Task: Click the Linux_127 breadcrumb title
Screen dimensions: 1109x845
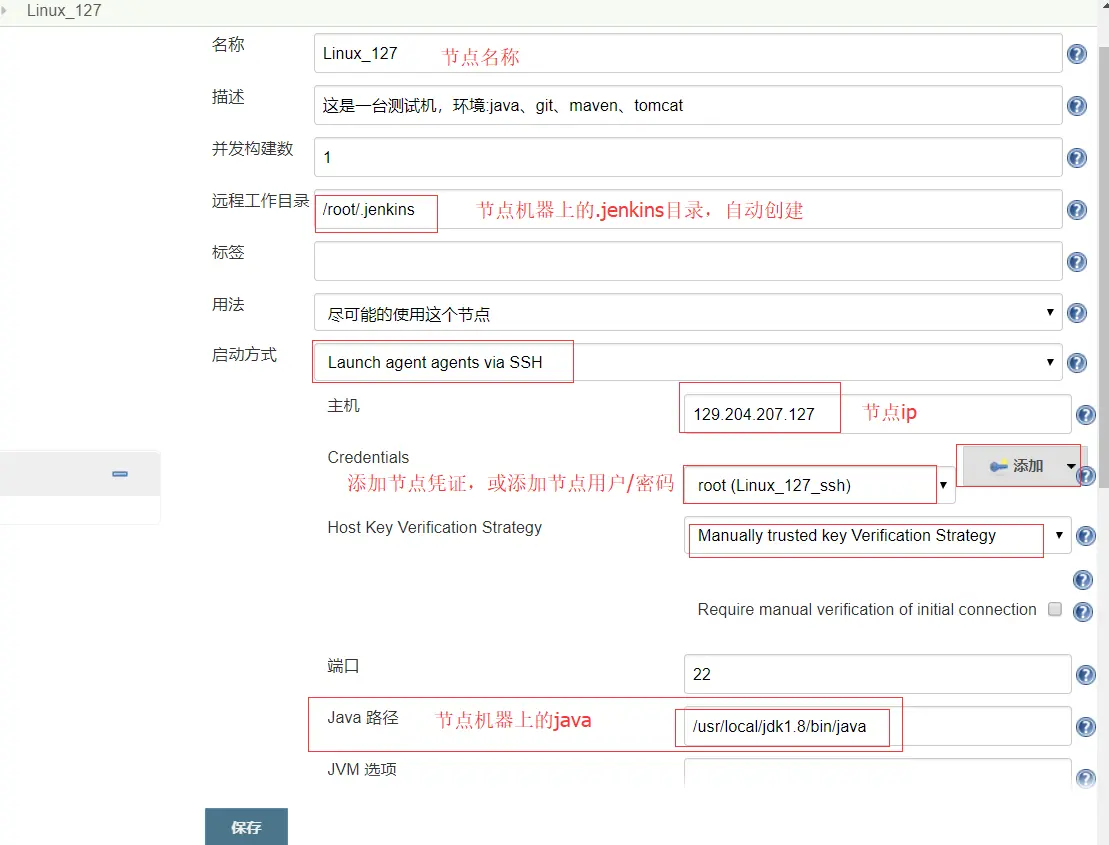Action: pyautogui.click(x=64, y=11)
